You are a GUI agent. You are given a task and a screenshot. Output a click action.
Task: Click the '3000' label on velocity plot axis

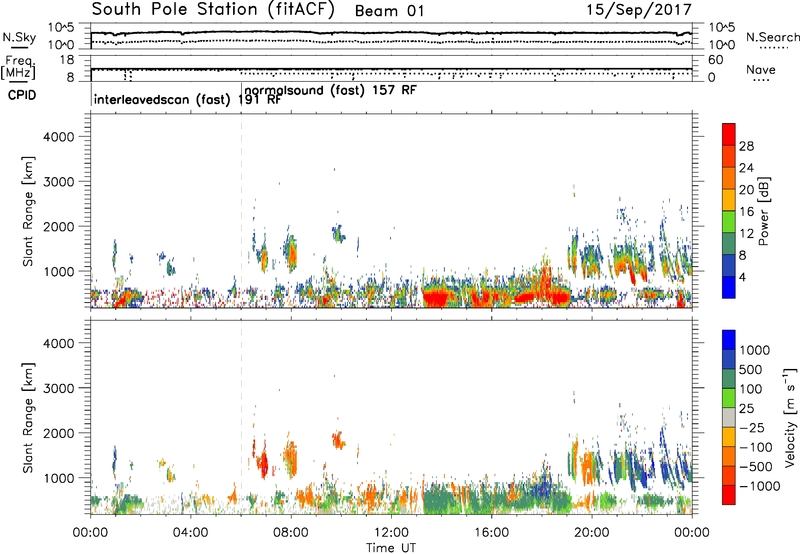pyautogui.click(x=58, y=388)
